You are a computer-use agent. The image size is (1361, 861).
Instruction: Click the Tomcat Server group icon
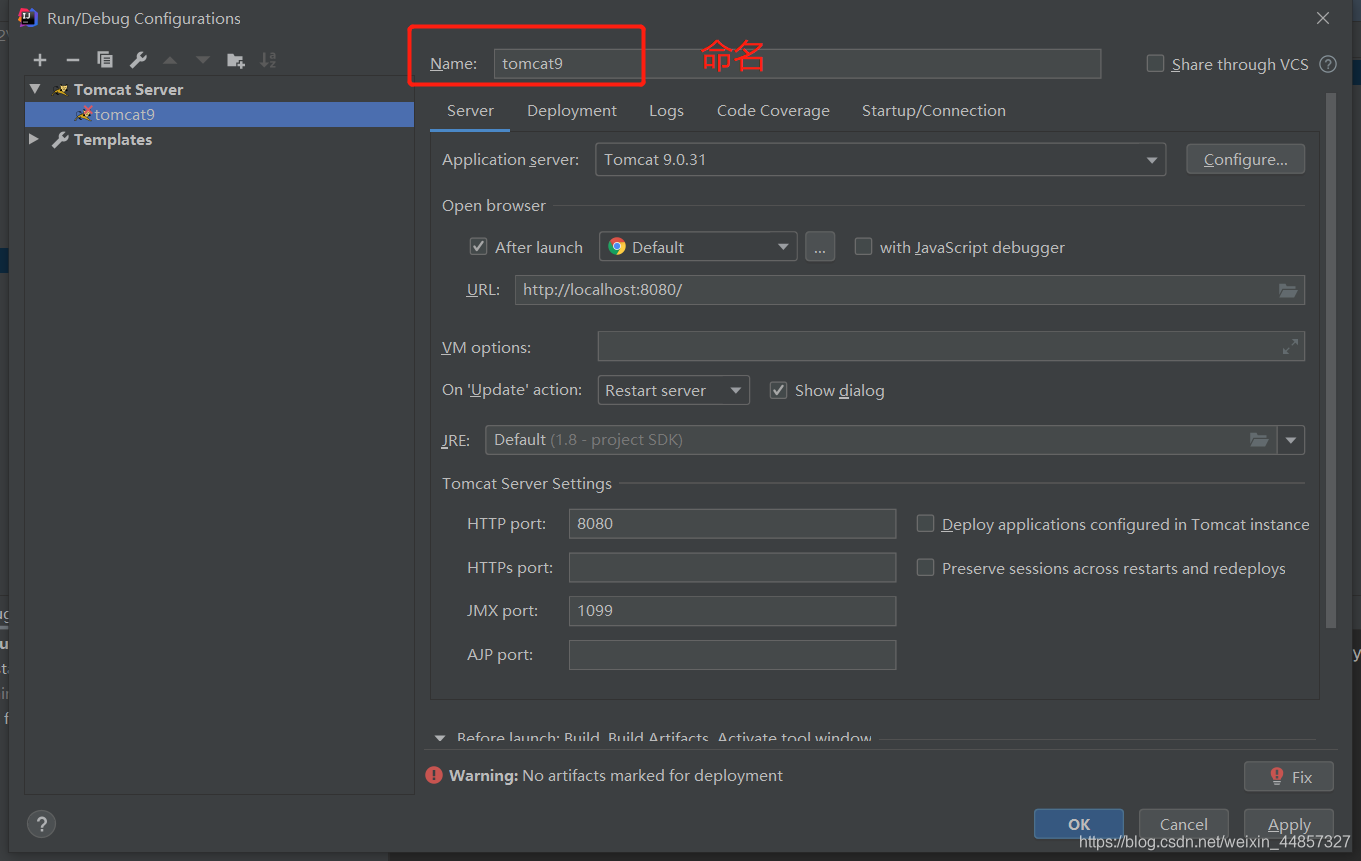[61, 90]
